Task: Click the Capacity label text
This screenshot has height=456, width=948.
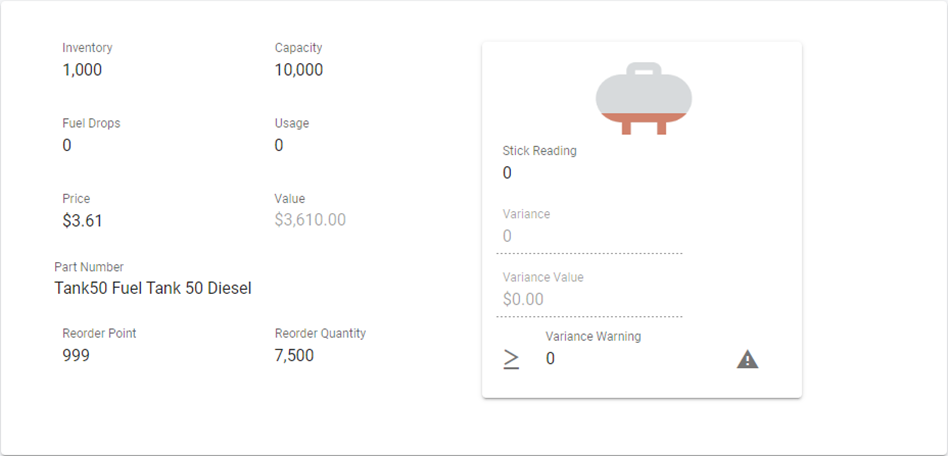Action: point(298,48)
